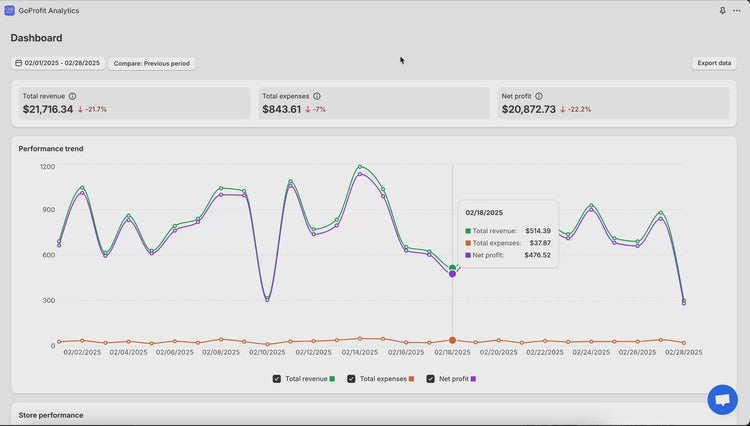Open the Compare: Previous period dropdown
750x426 pixels.
click(151, 63)
